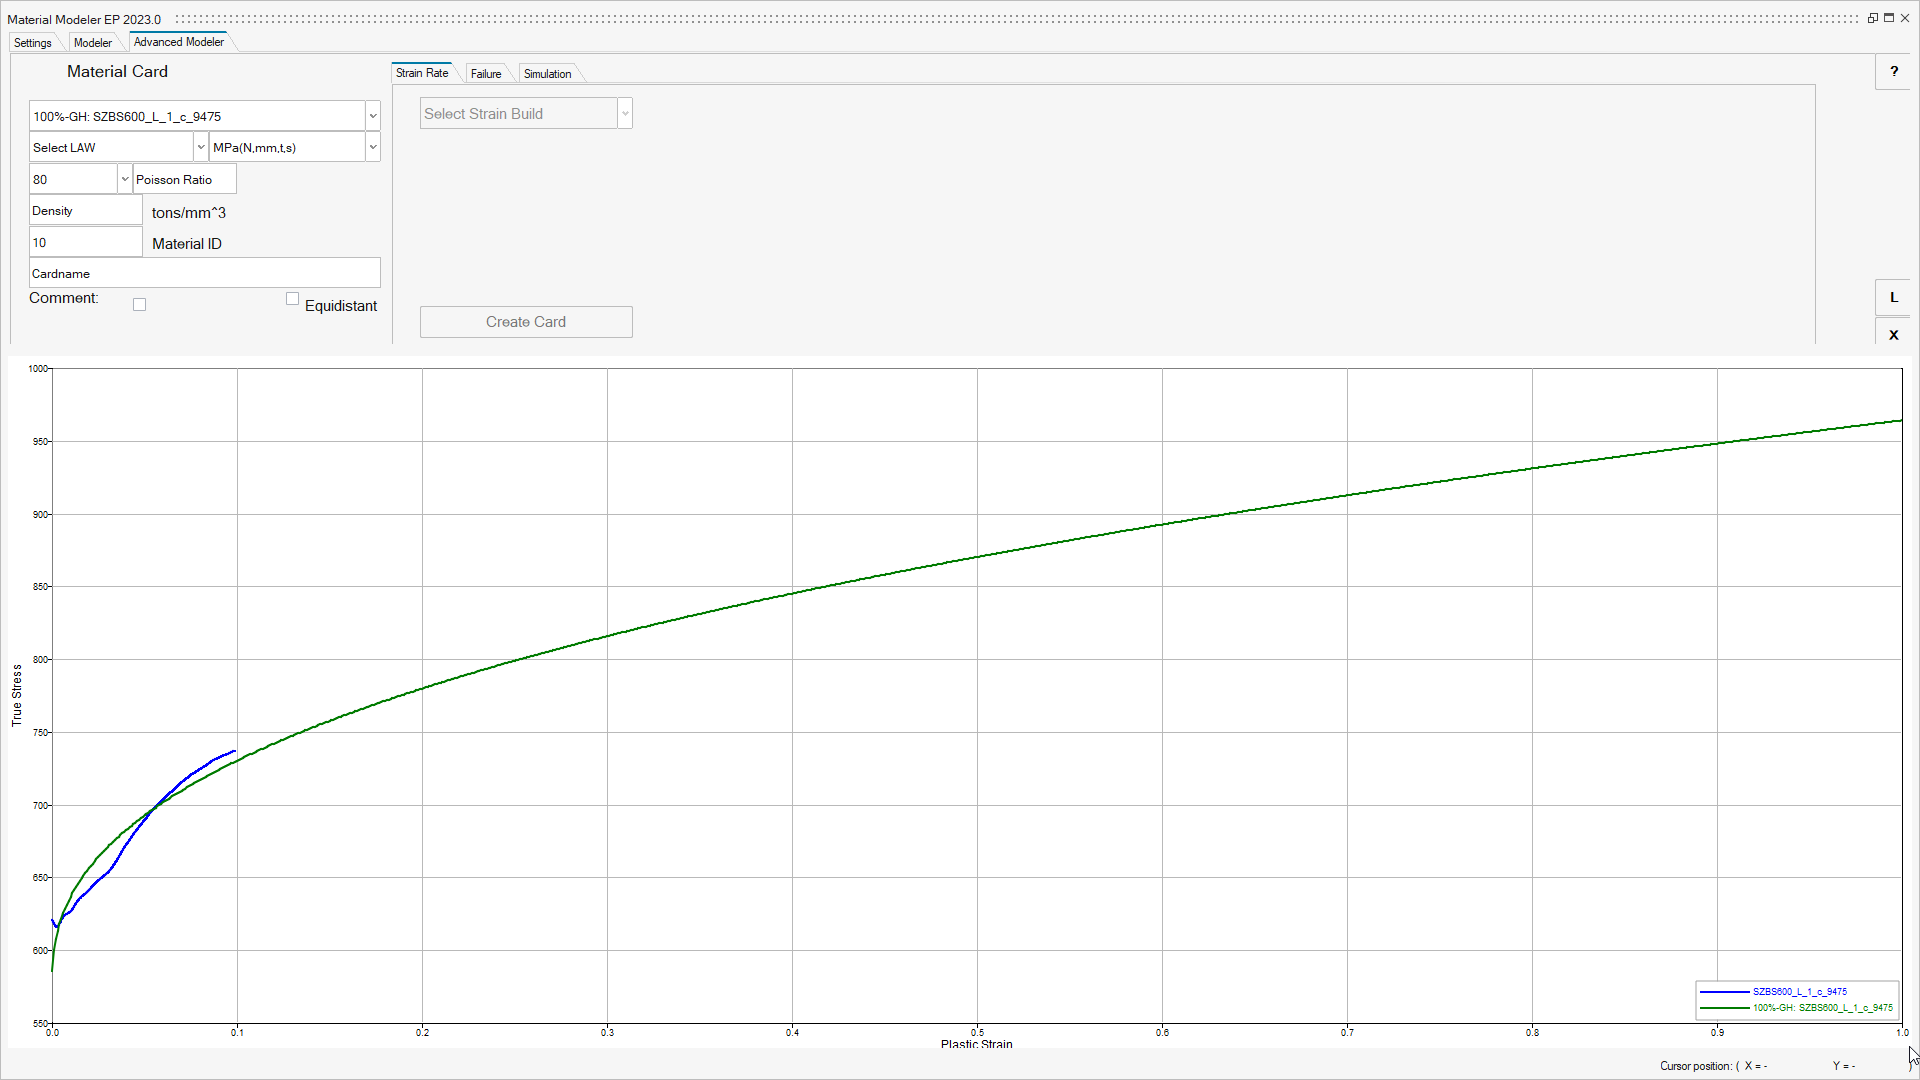Click the restore window icon in the title bar
This screenshot has height=1080, width=1920.
point(1872,18)
